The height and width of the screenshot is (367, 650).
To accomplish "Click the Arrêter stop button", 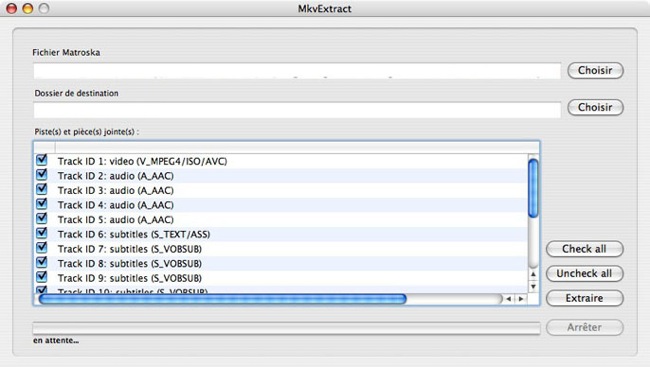I will click(x=585, y=327).
